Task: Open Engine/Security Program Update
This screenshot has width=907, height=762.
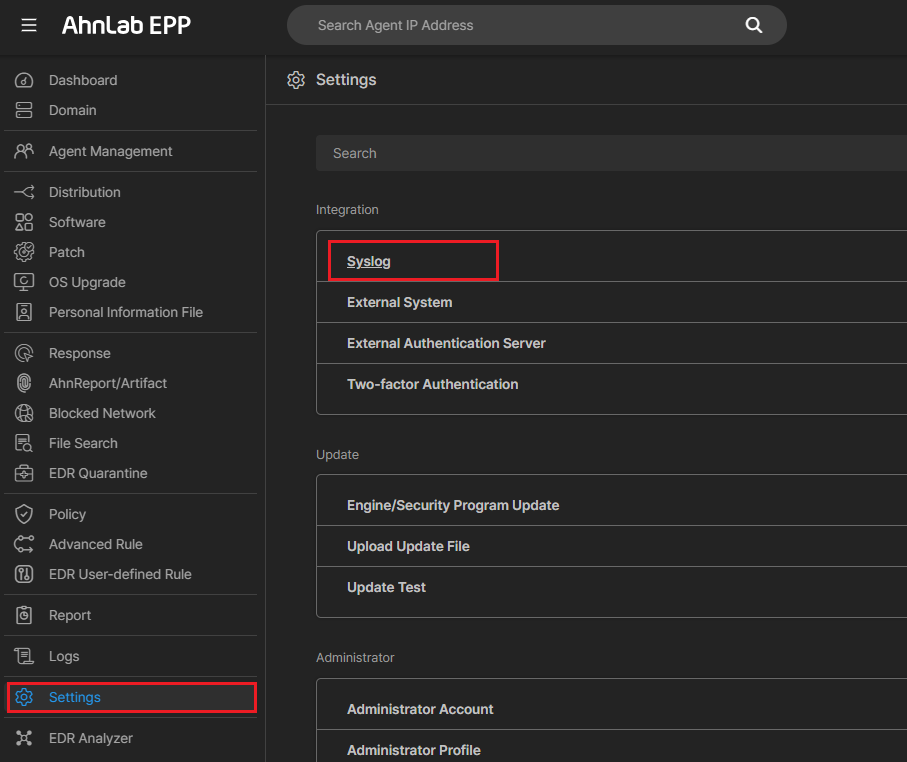Action: [453, 505]
